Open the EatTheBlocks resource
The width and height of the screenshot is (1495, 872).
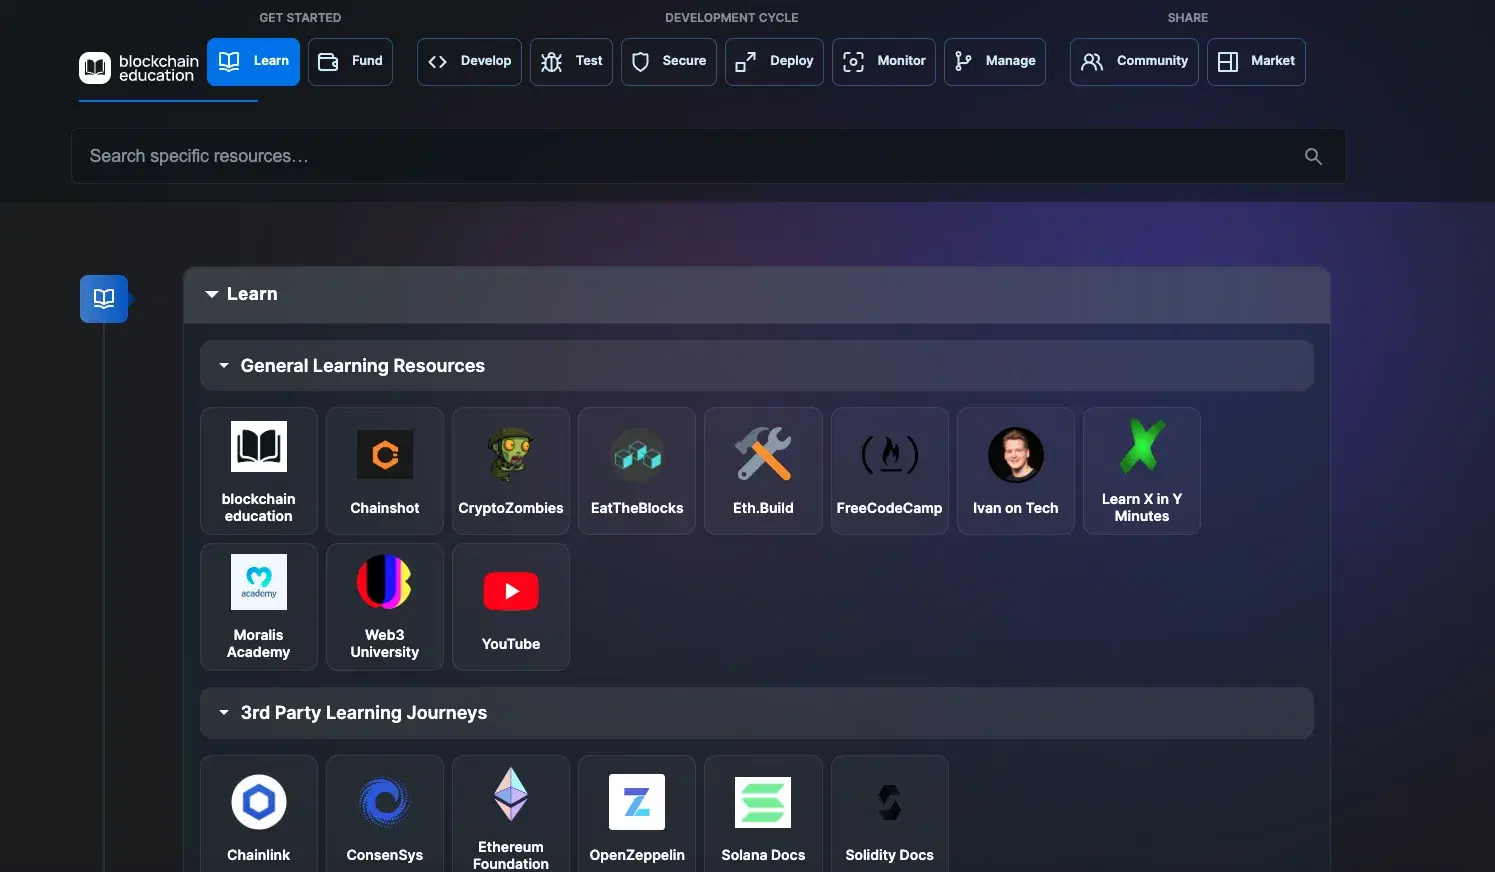[637, 471]
